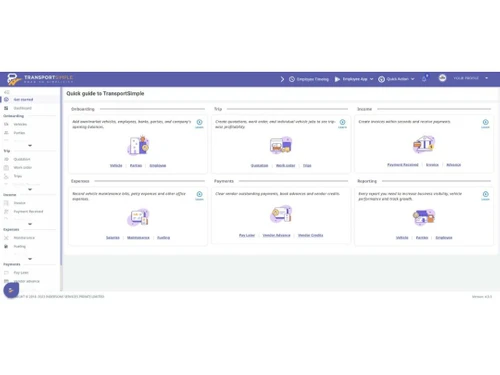The image size is (500, 375).
Task: Click the Learn icon in the Onboarding card
Action: tap(199, 122)
